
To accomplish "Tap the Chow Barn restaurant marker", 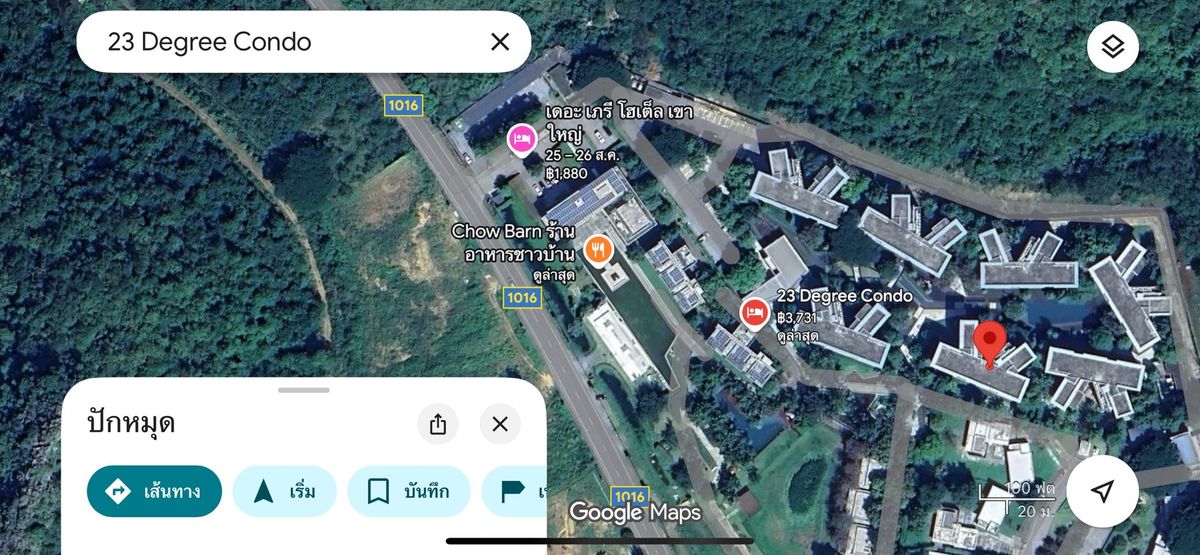I will point(598,249).
